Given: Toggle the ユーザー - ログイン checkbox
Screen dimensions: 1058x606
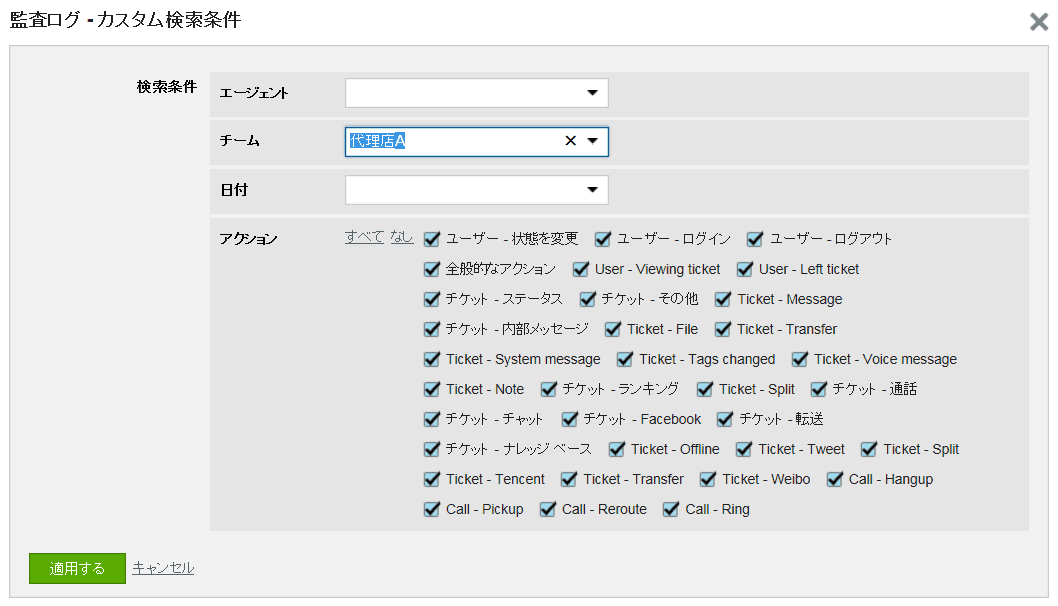Looking at the screenshot, I should pyautogui.click(x=603, y=239).
